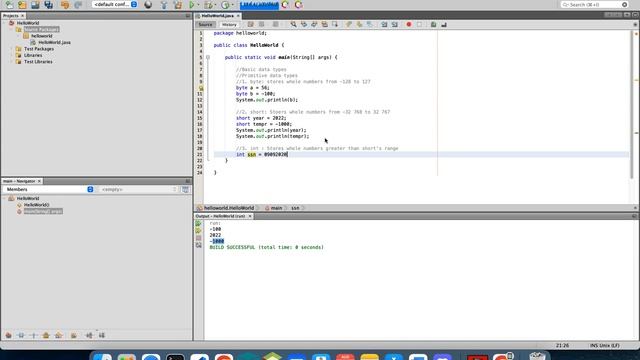Select Test Packages in project tree

pos(39,49)
